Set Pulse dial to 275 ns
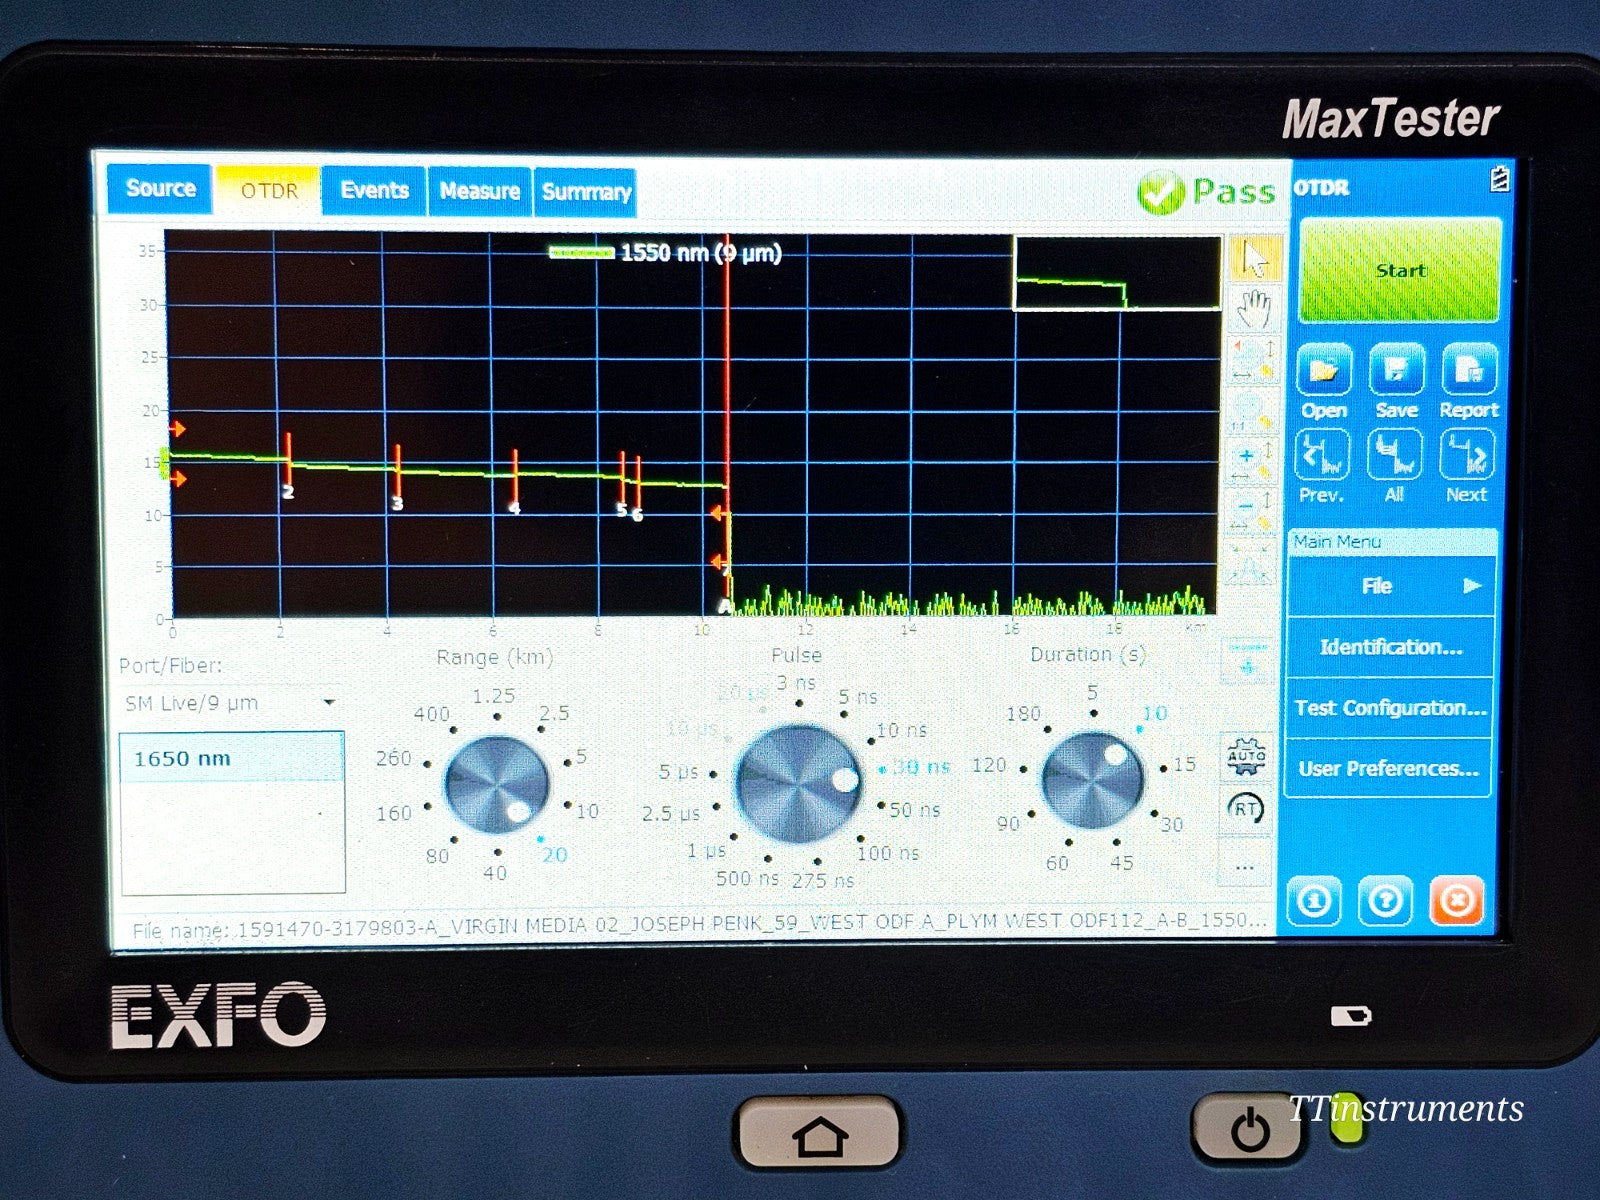This screenshot has width=1600, height=1200. 823,881
